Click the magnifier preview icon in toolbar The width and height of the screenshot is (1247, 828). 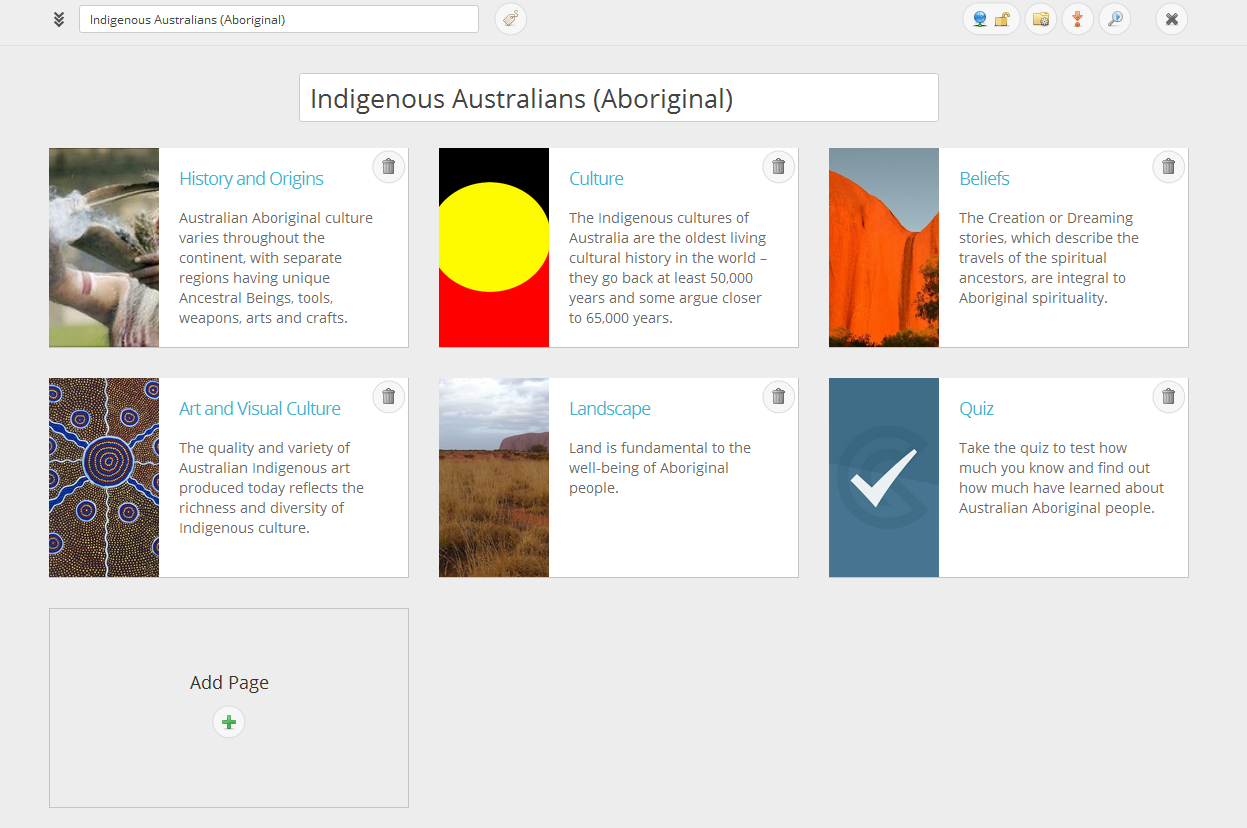click(1115, 19)
